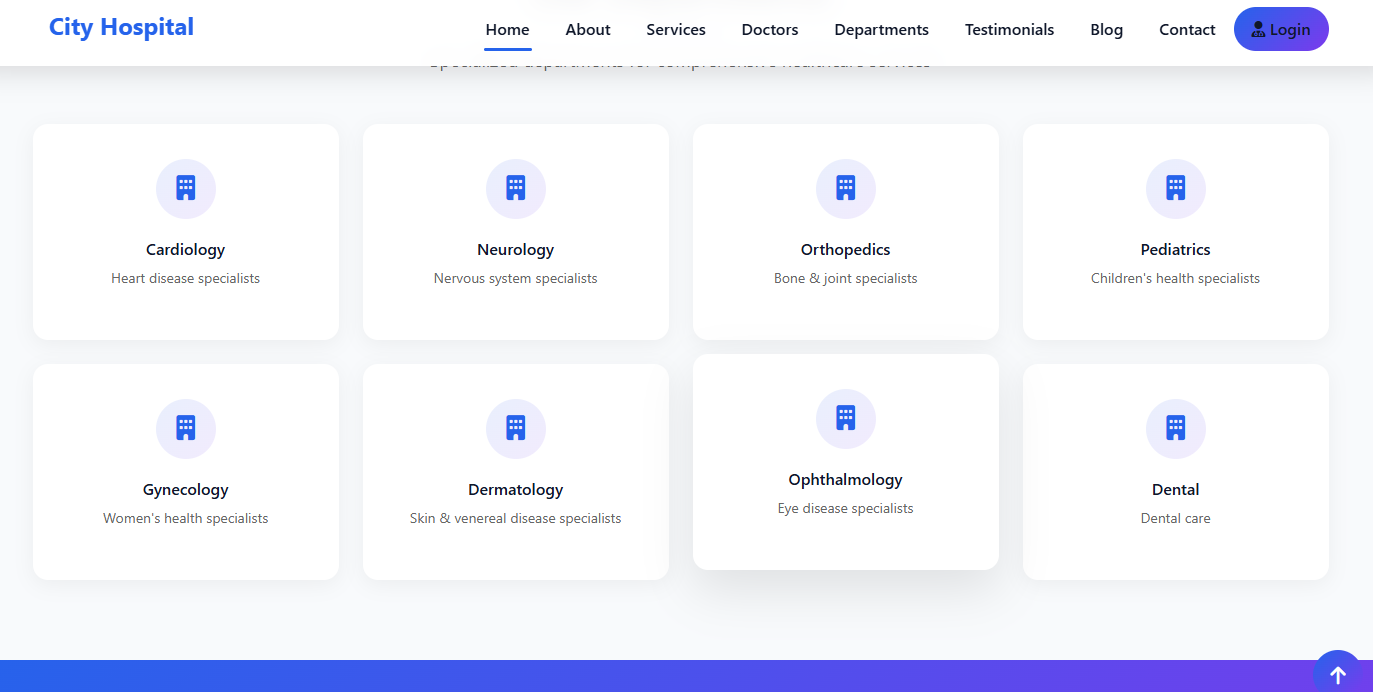Click 'Eye disease specialists' text
The height and width of the screenshot is (692, 1373).
(846, 509)
